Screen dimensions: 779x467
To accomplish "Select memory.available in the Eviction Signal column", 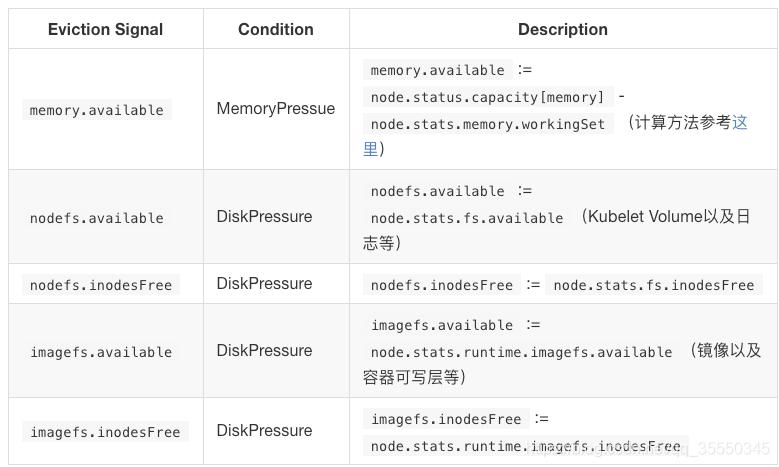I will point(97,110).
